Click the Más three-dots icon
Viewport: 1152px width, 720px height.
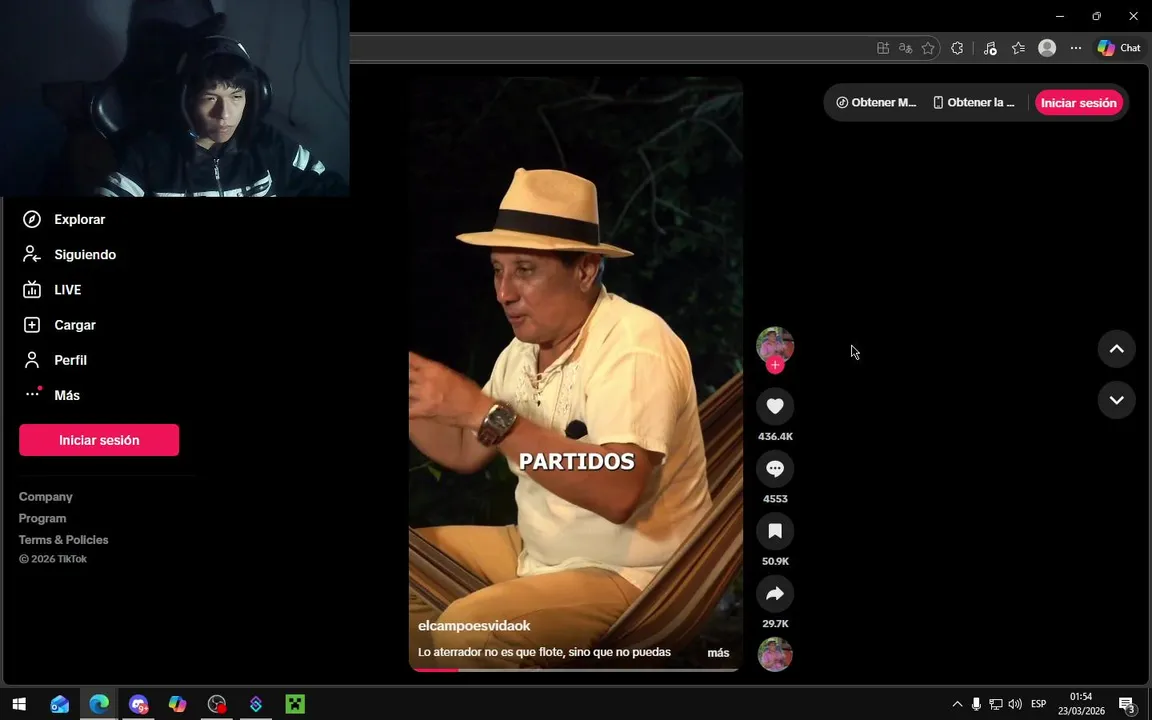pyautogui.click(x=32, y=394)
